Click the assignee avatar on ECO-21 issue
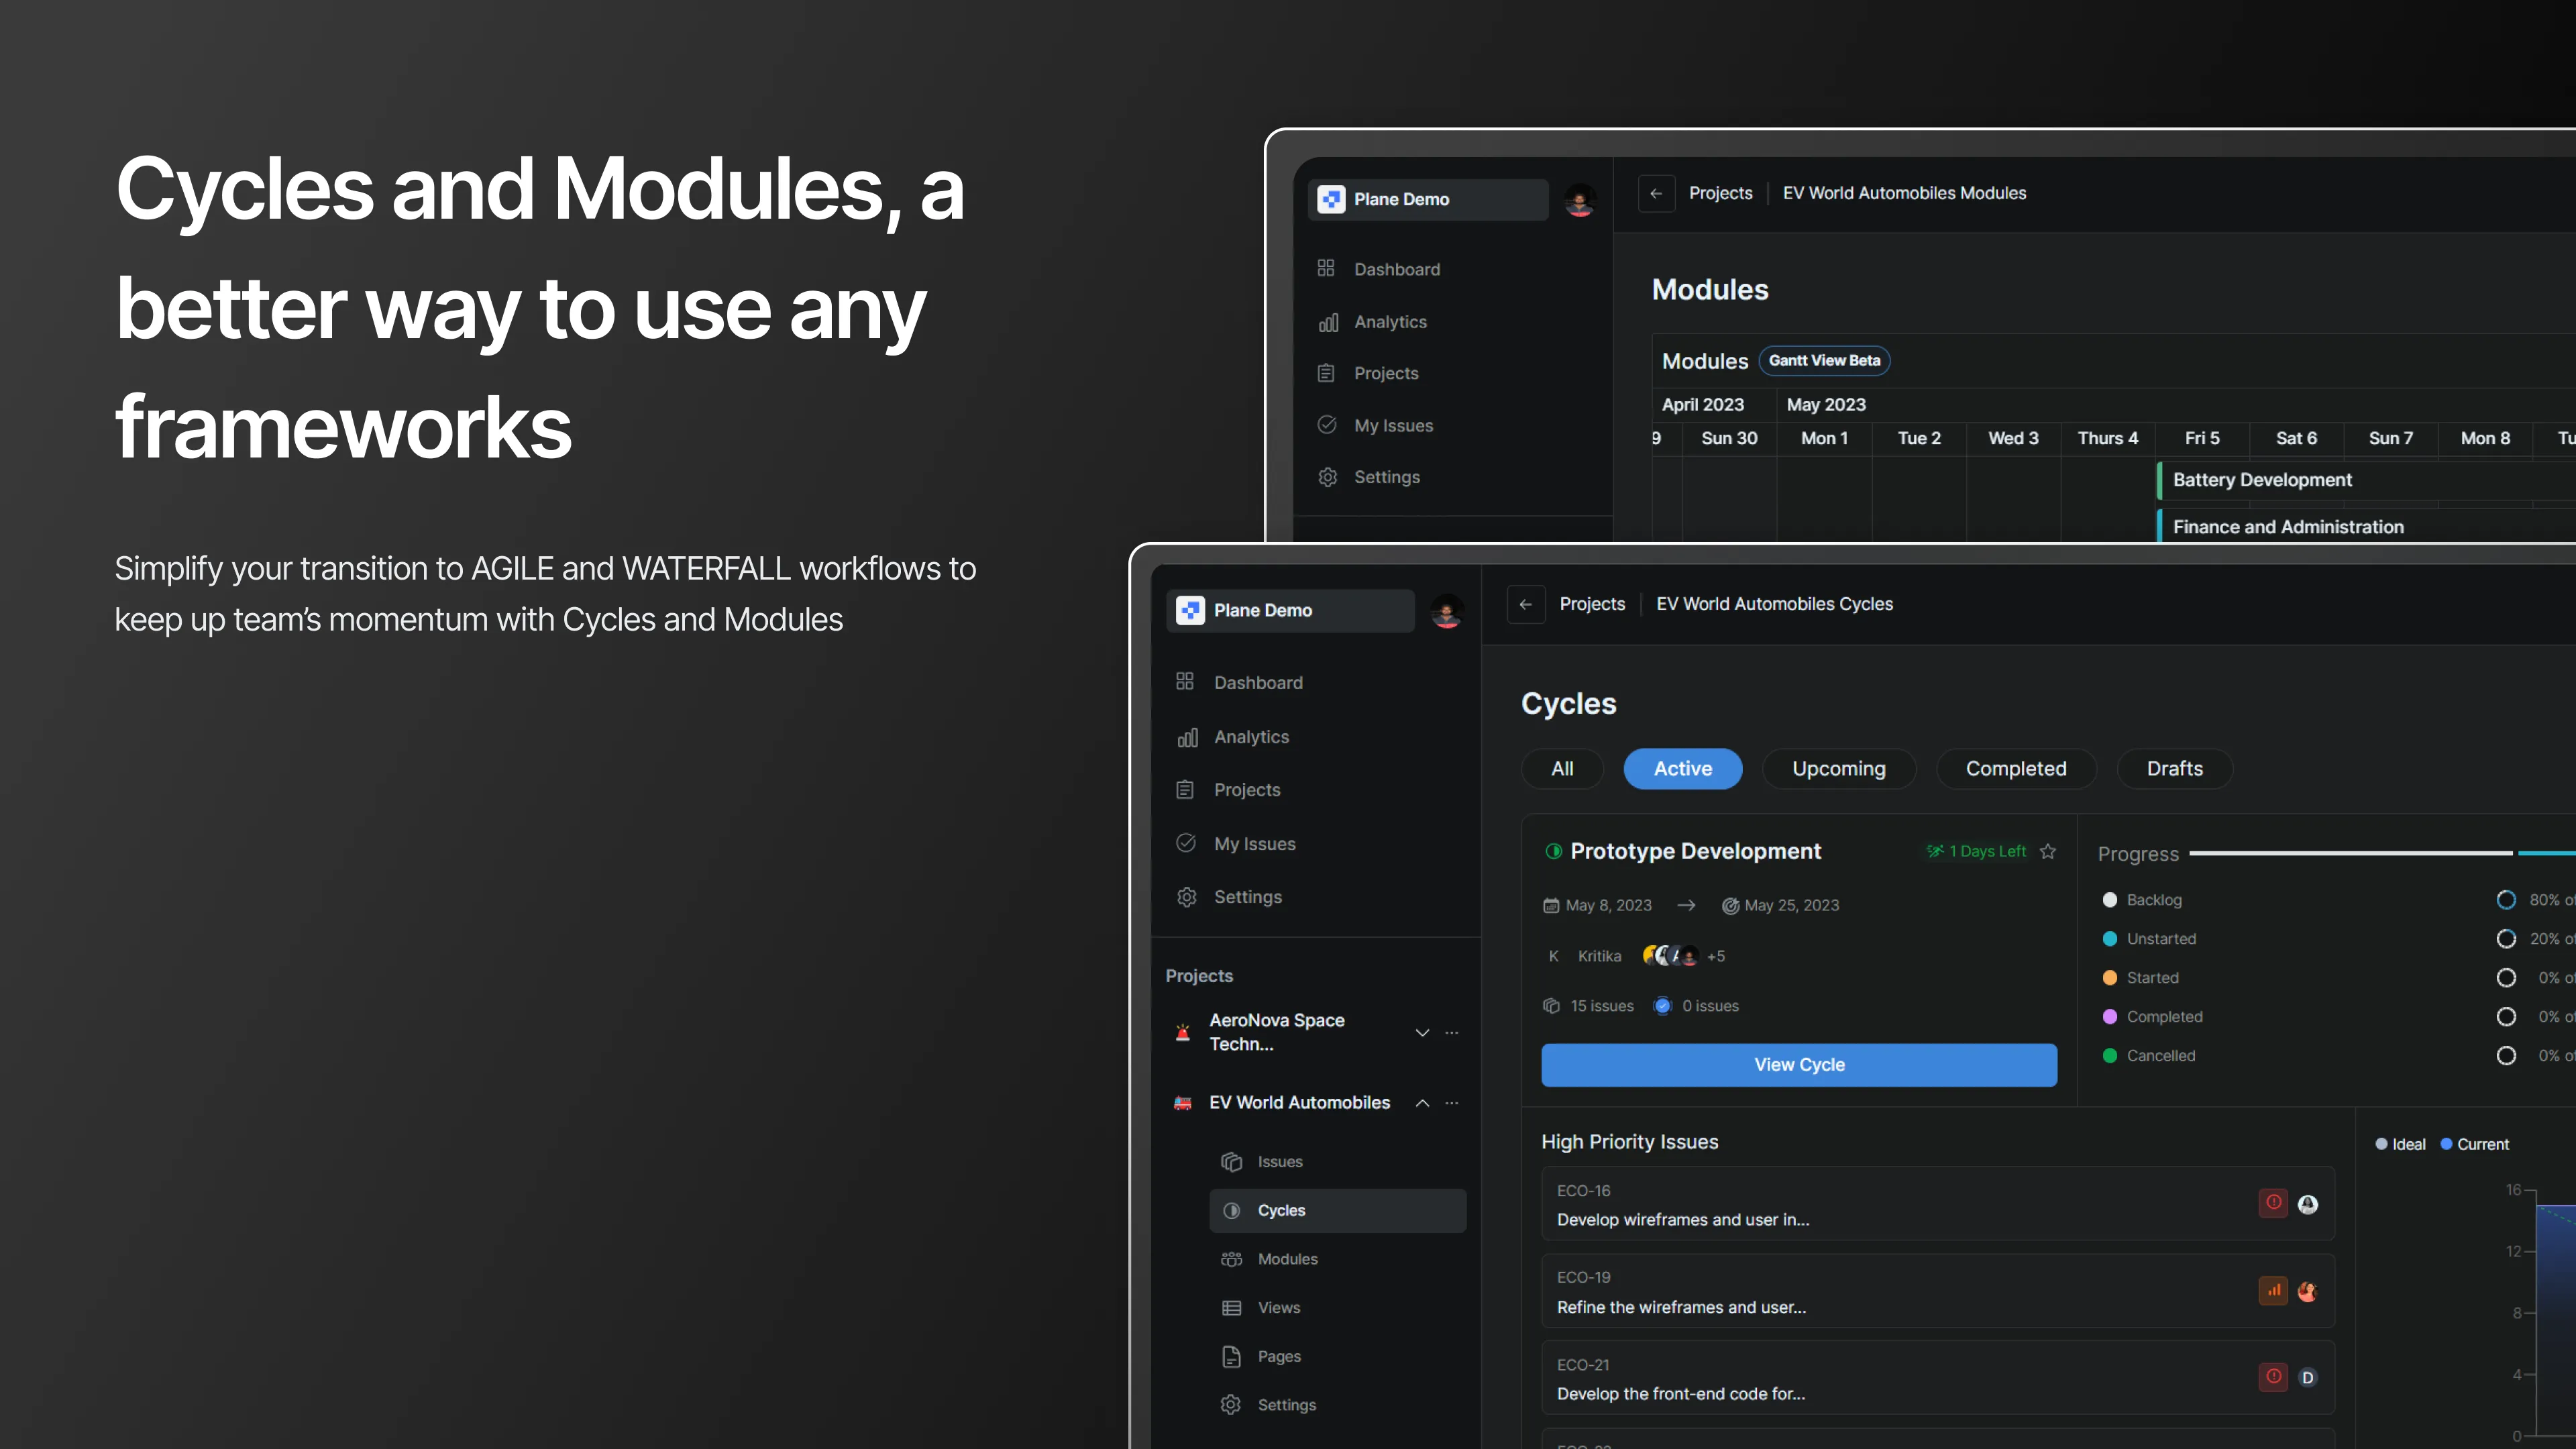This screenshot has width=2576, height=1449. [x=2307, y=1377]
